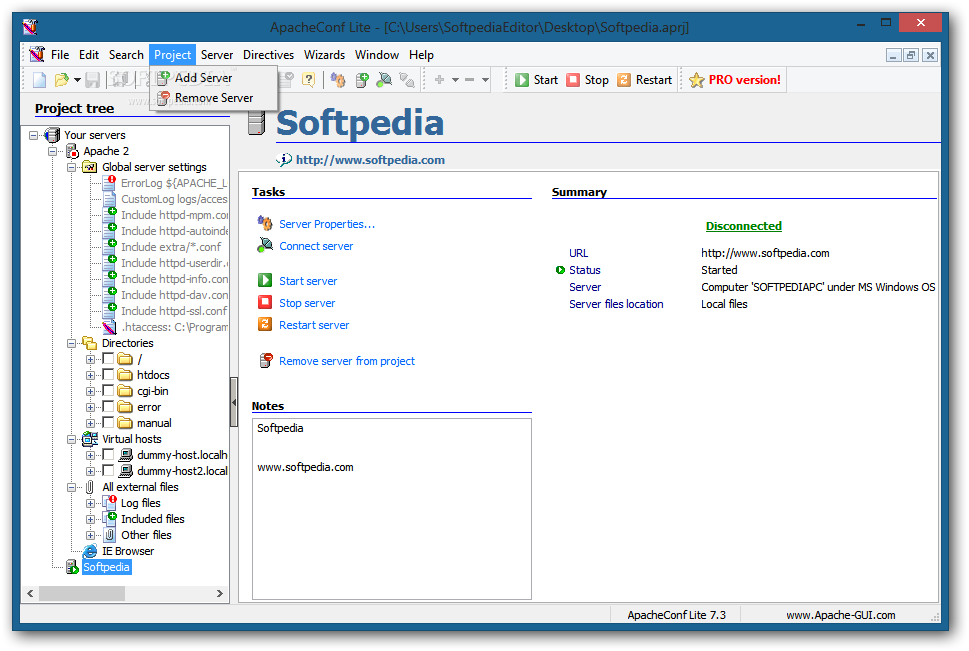
Task: Click the project tree scrollbar left arrow
Action: pyautogui.click(x=30, y=594)
